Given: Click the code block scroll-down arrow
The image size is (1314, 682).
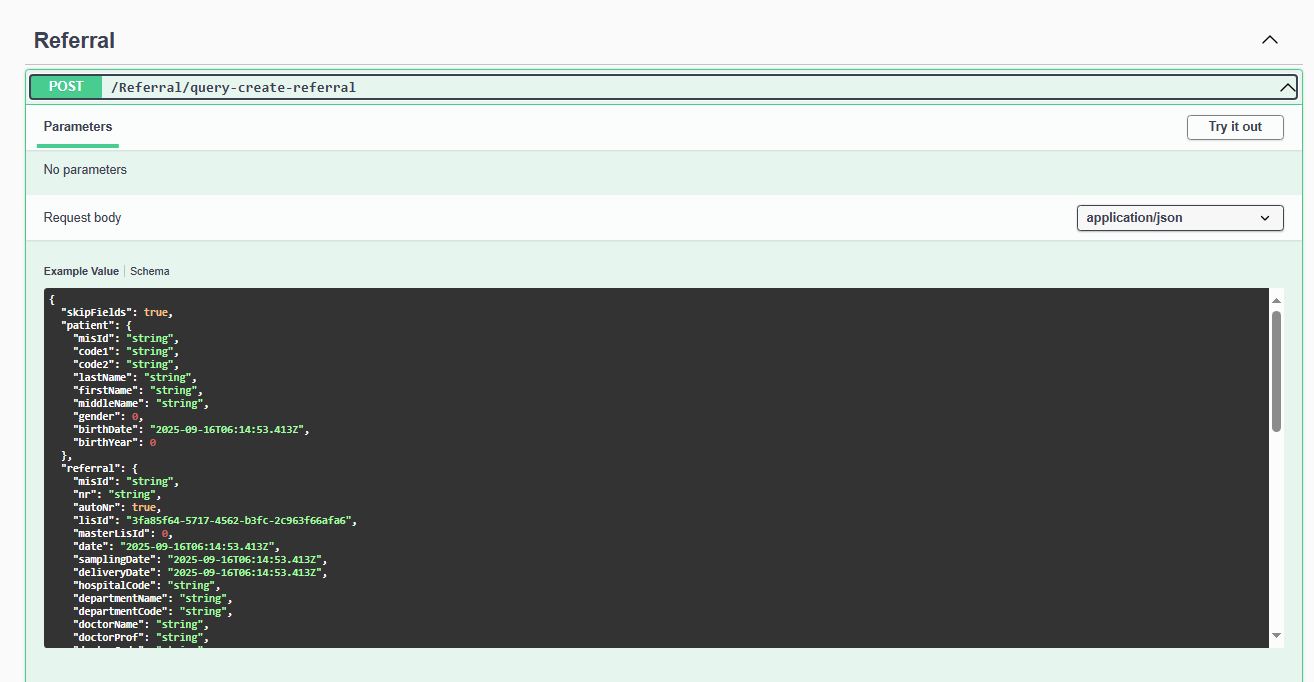Looking at the screenshot, I should point(1276,635).
